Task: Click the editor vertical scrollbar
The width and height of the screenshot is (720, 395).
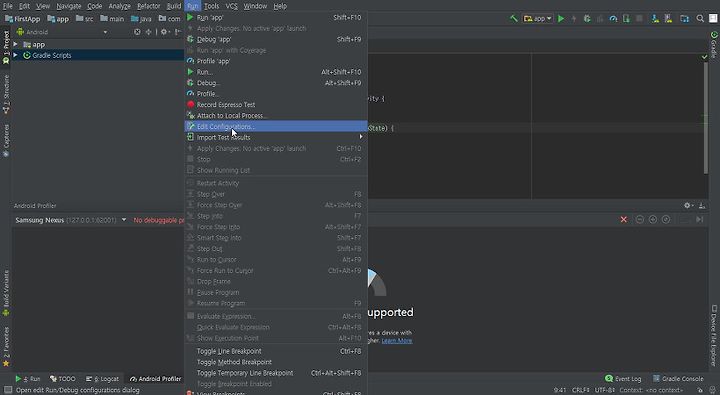Action: pos(705,118)
